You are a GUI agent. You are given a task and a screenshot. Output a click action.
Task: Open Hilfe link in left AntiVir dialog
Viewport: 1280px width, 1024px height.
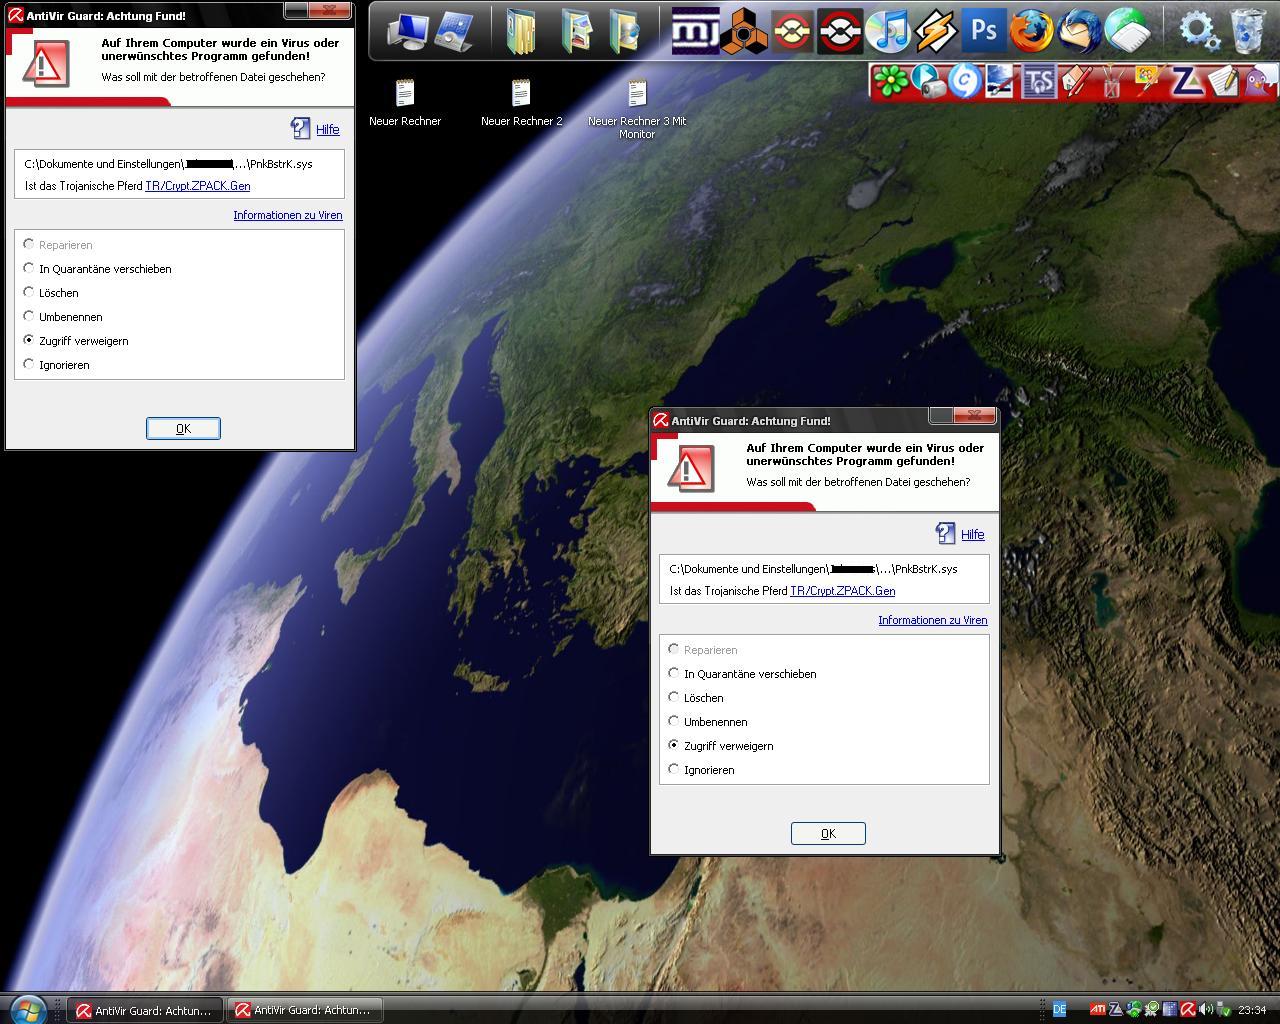coord(328,130)
